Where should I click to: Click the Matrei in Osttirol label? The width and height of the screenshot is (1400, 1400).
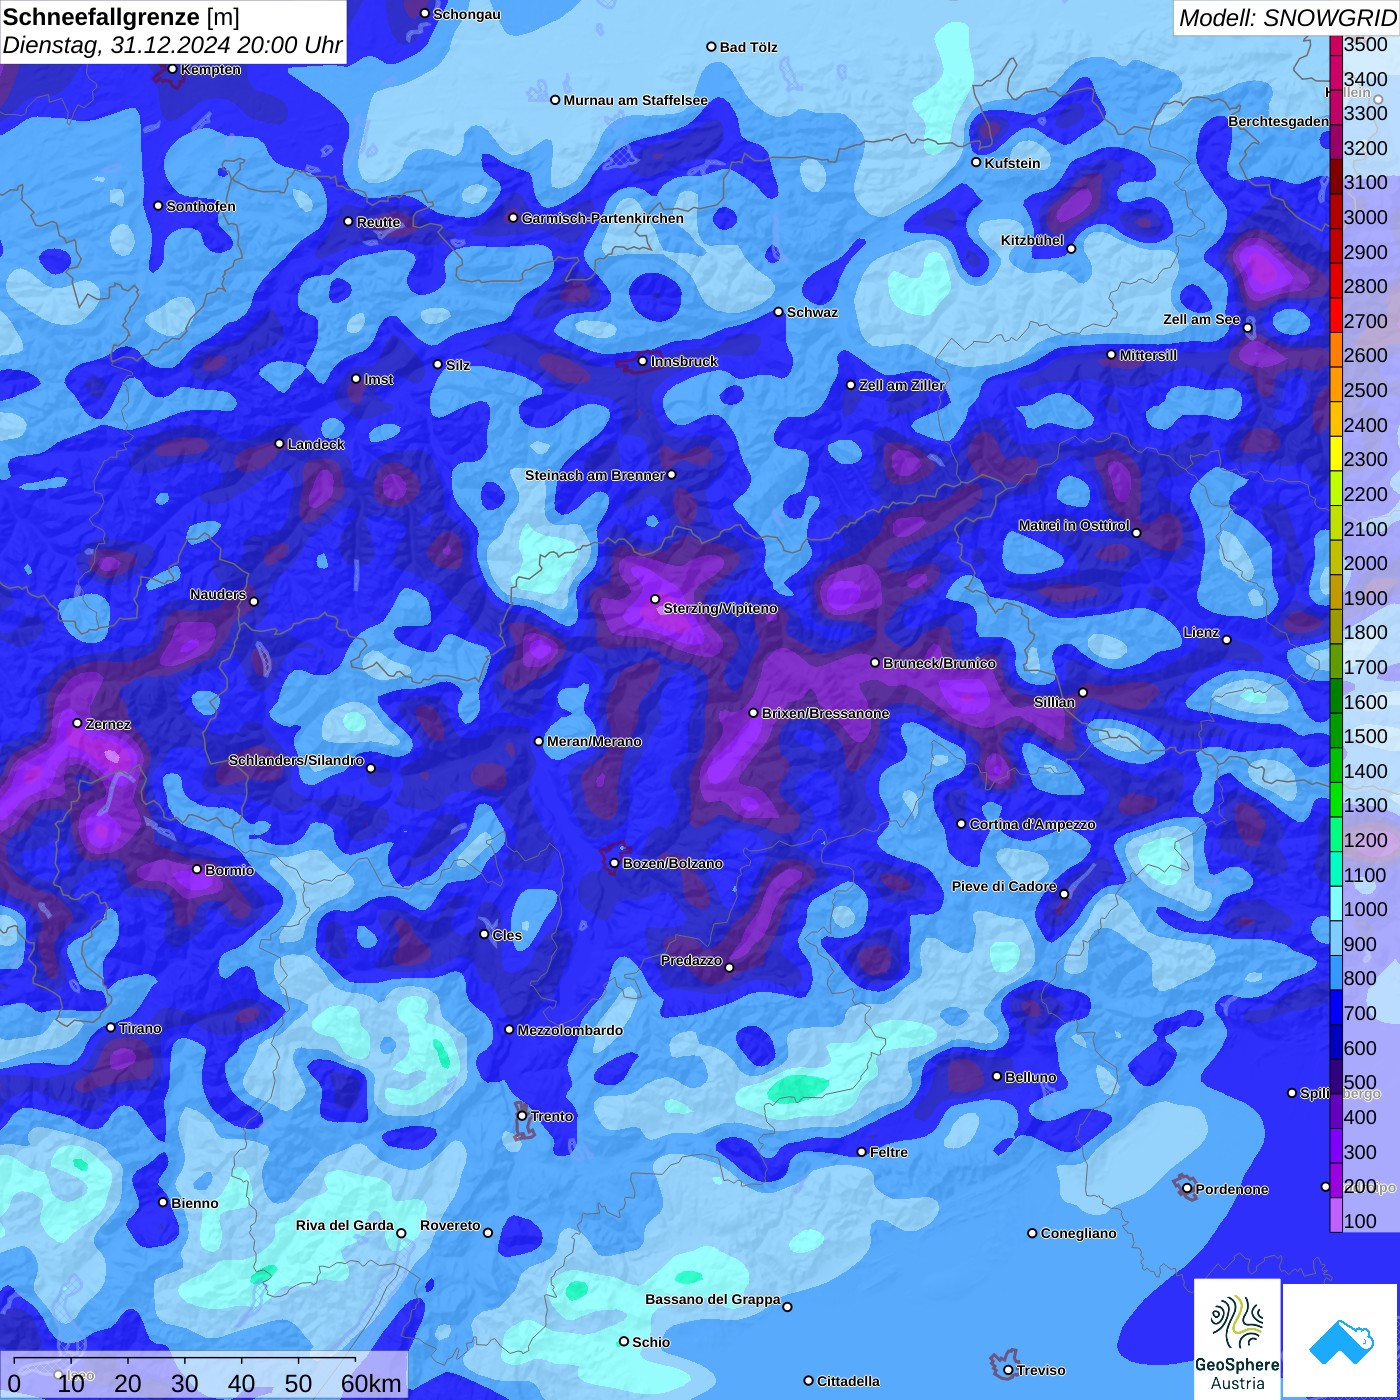1074,525
